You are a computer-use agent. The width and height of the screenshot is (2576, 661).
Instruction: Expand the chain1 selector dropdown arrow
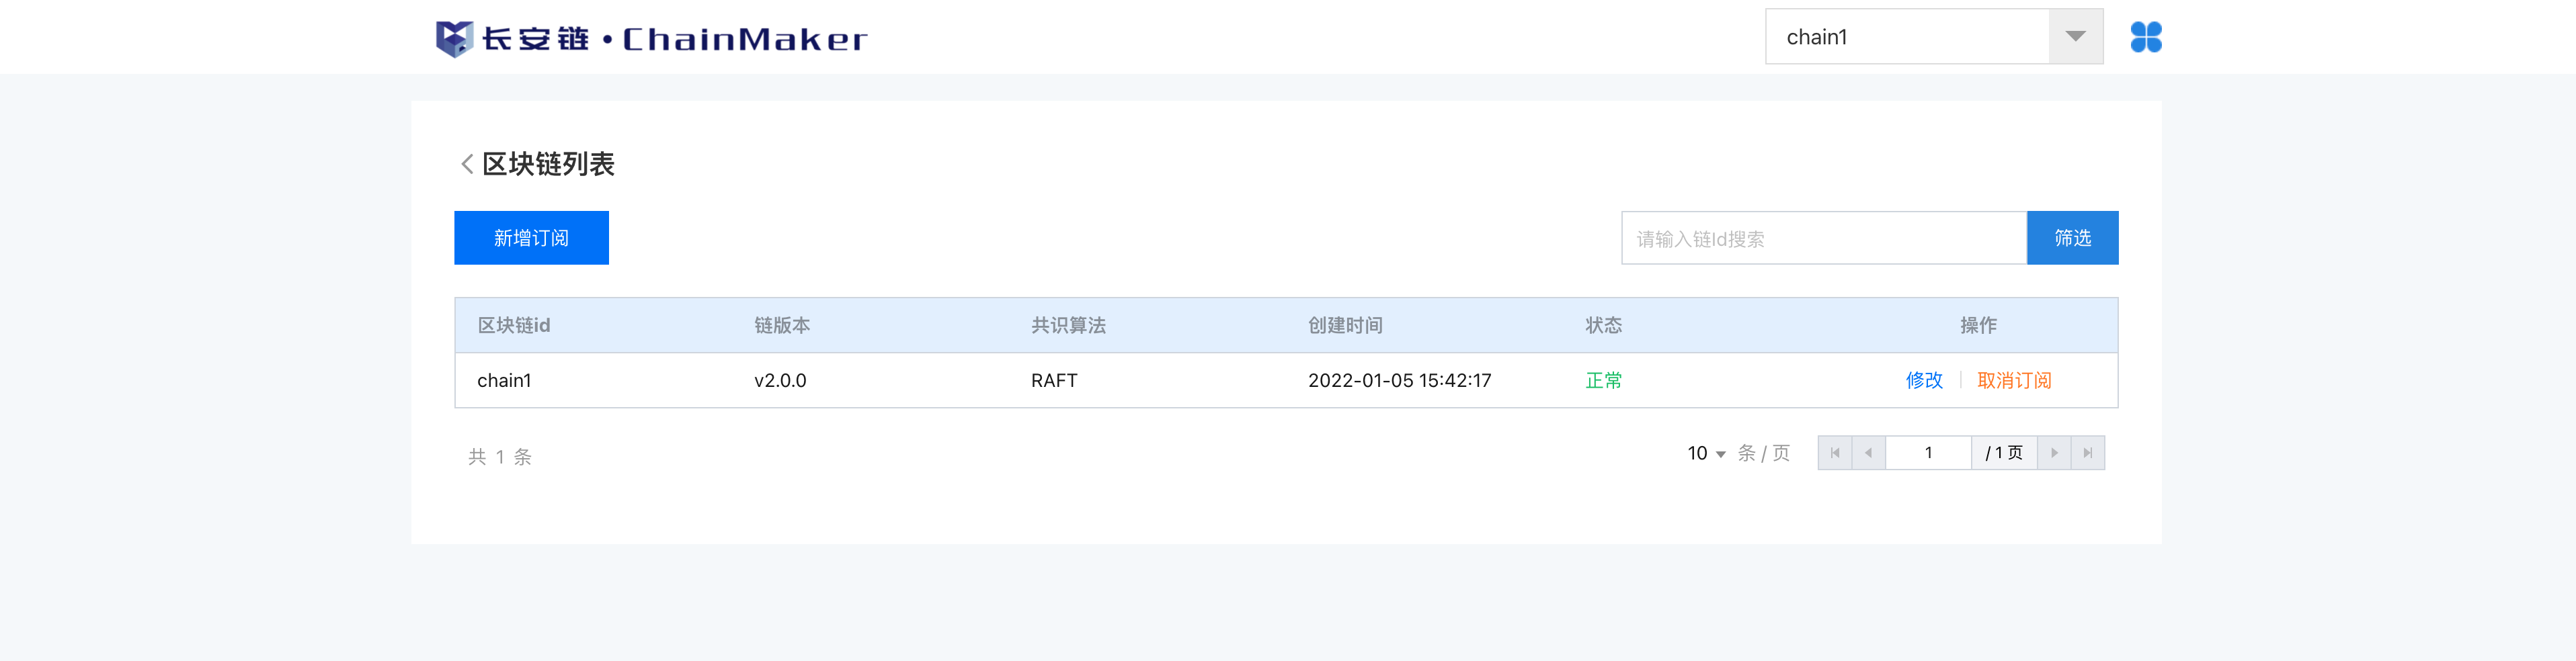point(2076,37)
